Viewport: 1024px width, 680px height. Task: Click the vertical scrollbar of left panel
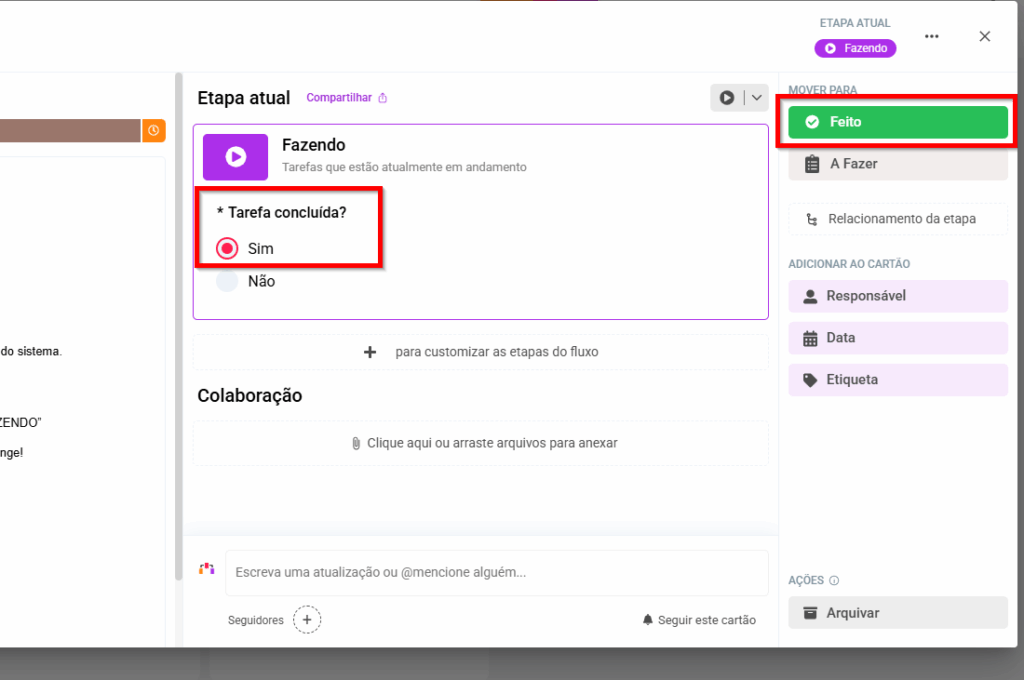coord(178,300)
